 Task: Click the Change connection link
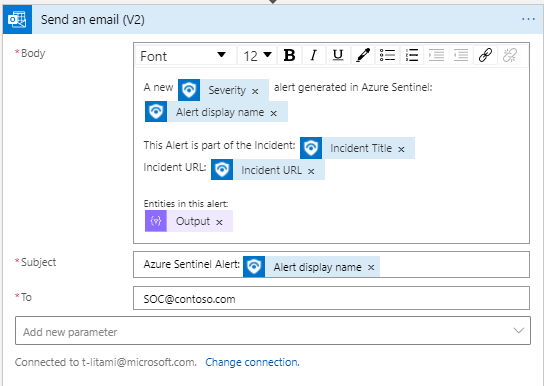tap(252, 362)
